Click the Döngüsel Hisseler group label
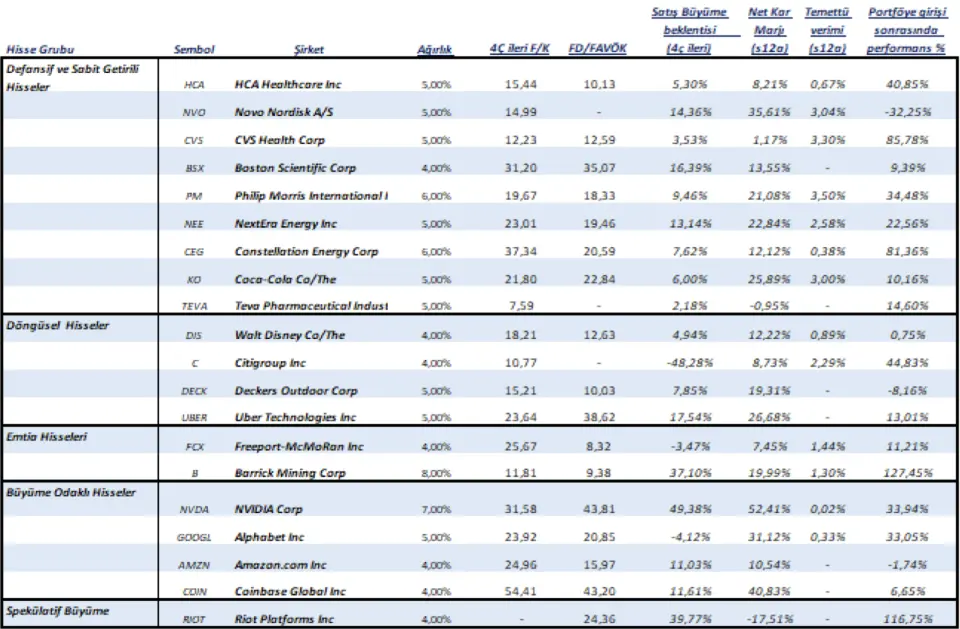The image size is (960, 629). coord(58,326)
